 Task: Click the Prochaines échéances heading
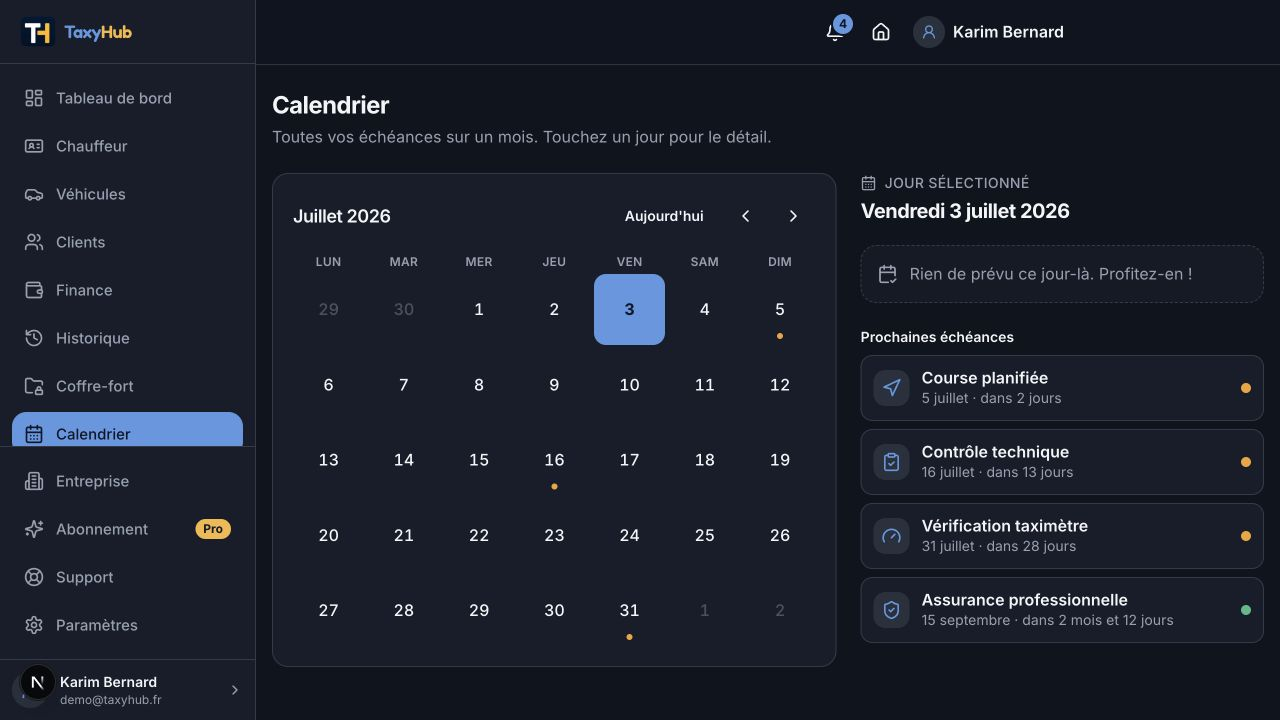point(937,337)
